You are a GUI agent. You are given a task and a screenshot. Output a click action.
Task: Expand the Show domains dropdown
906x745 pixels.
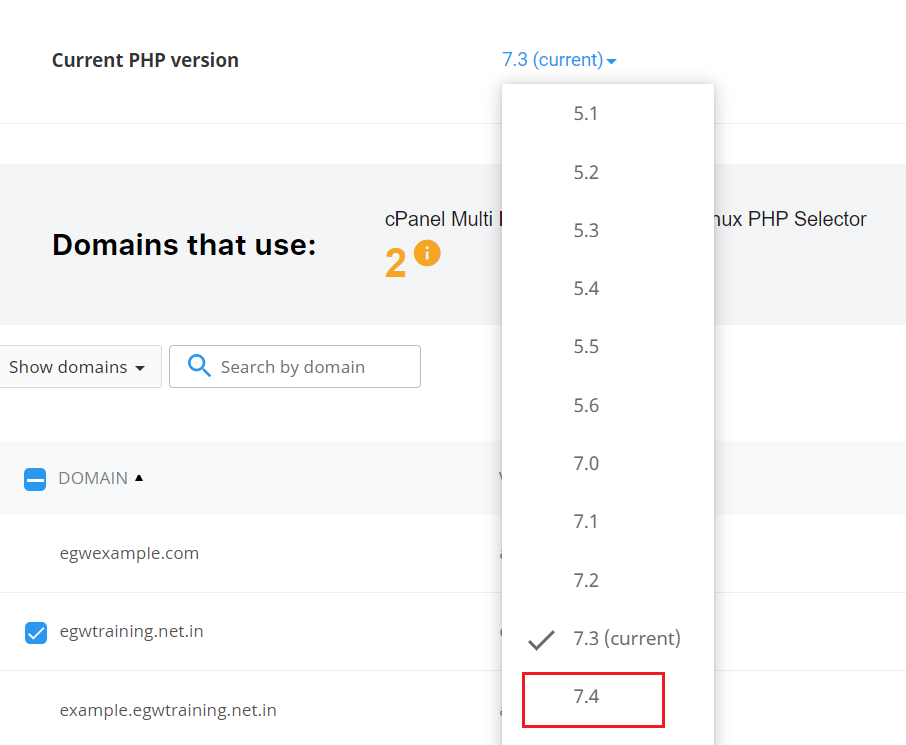point(77,367)
